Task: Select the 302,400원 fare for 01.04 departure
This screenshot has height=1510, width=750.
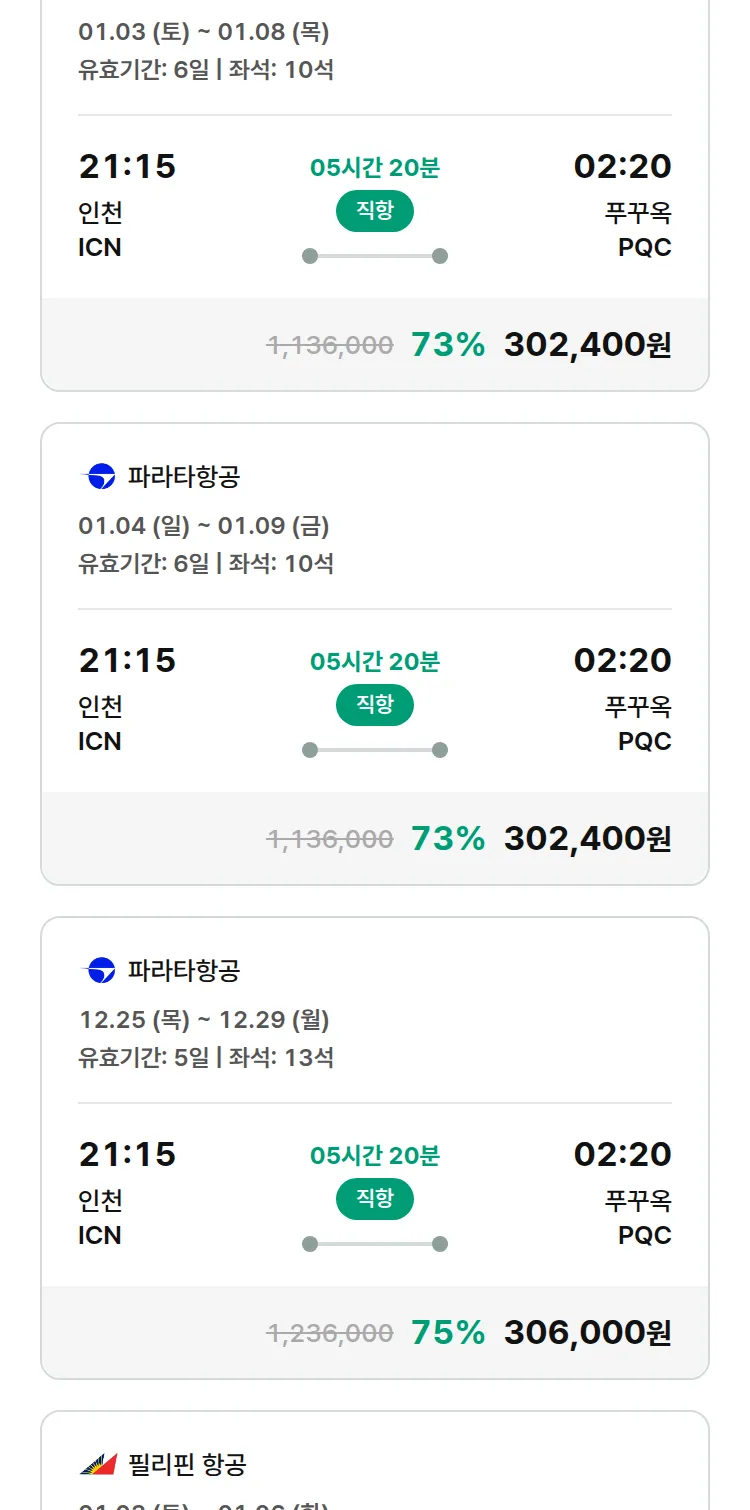Action: [587, 839]
